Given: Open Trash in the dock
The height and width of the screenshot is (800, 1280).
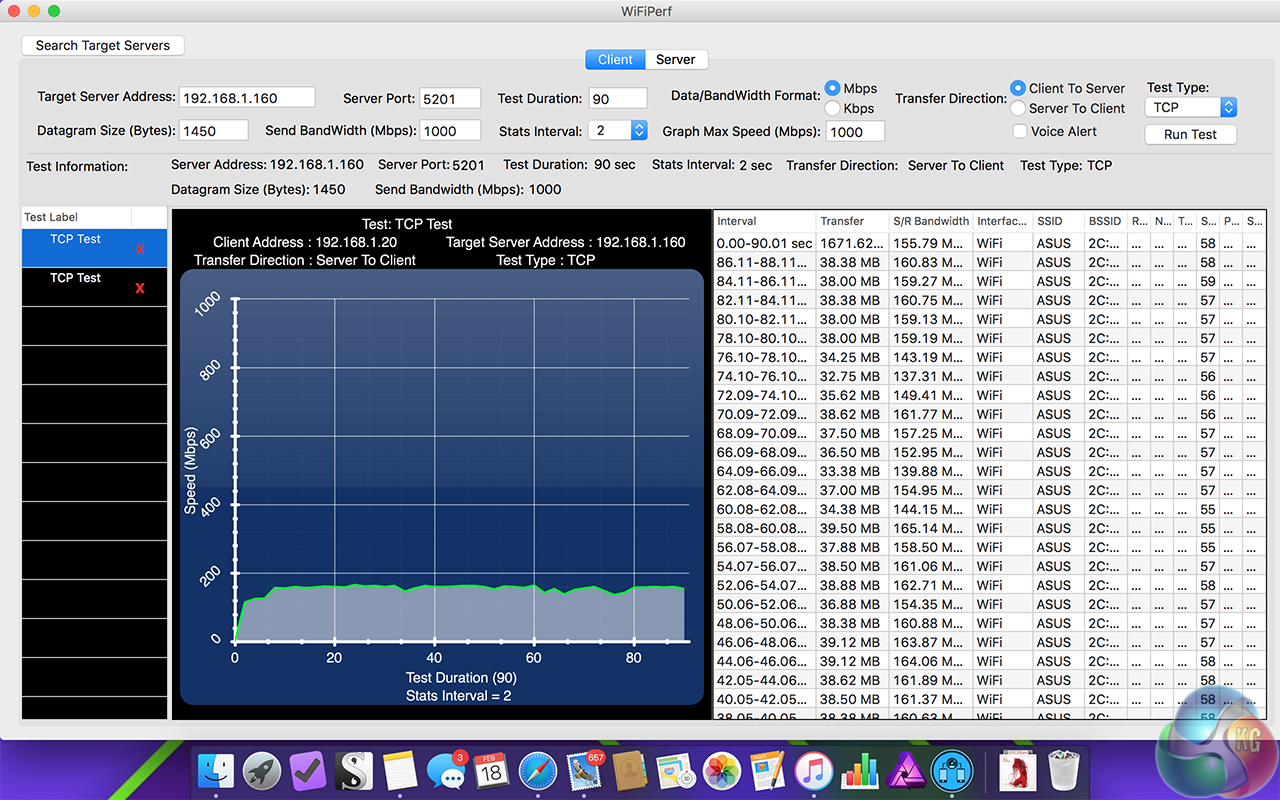Looking at the screenshot, I should pyautogui.click(x=1063, y=771).
